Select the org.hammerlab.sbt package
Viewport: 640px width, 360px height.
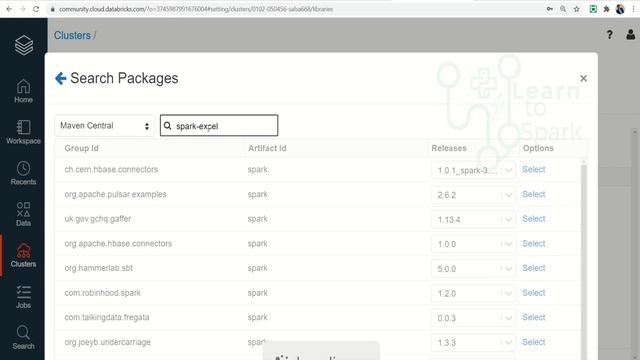click(533, 268)
